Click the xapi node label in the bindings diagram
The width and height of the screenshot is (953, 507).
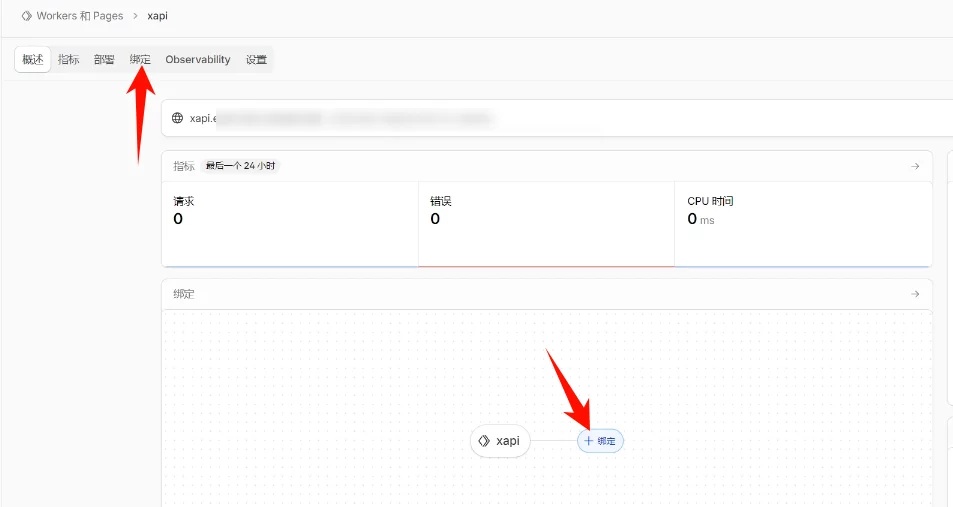click(508, 441)
